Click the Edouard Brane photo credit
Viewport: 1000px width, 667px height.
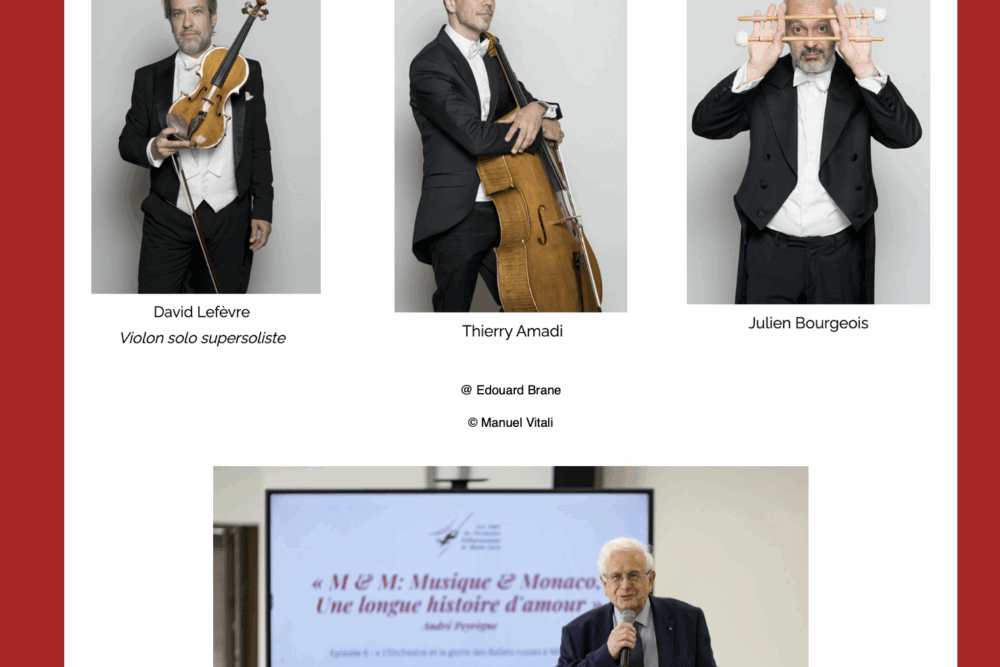511,390
